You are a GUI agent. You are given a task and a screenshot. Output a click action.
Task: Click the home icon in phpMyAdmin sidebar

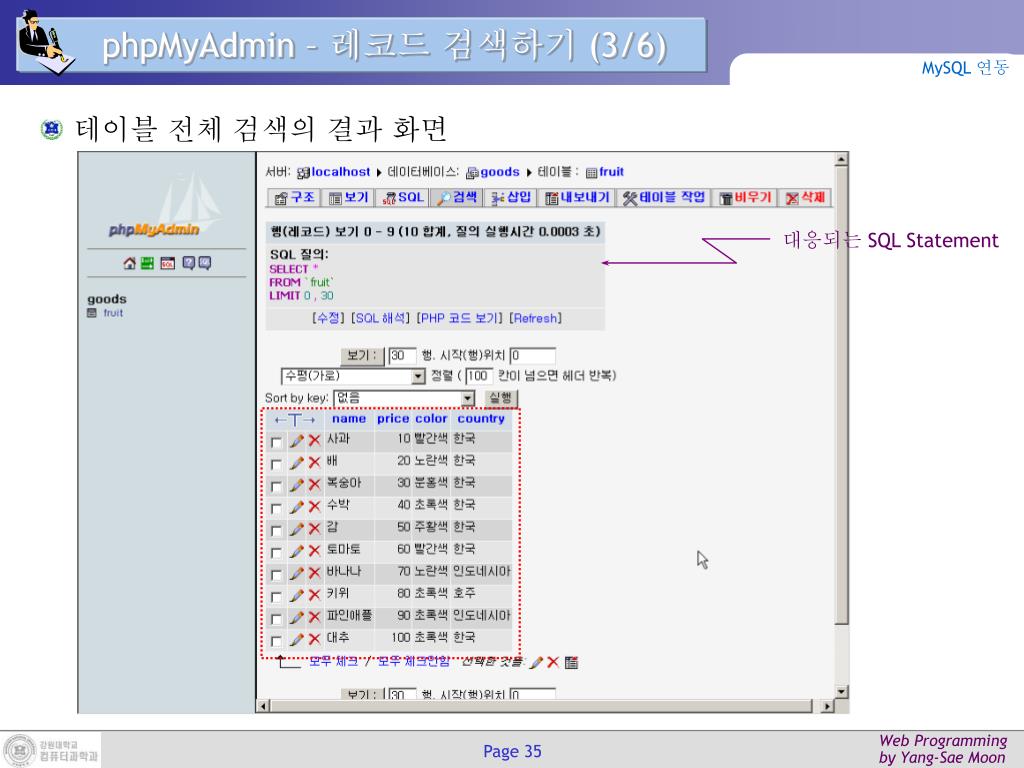pos(129,263)
